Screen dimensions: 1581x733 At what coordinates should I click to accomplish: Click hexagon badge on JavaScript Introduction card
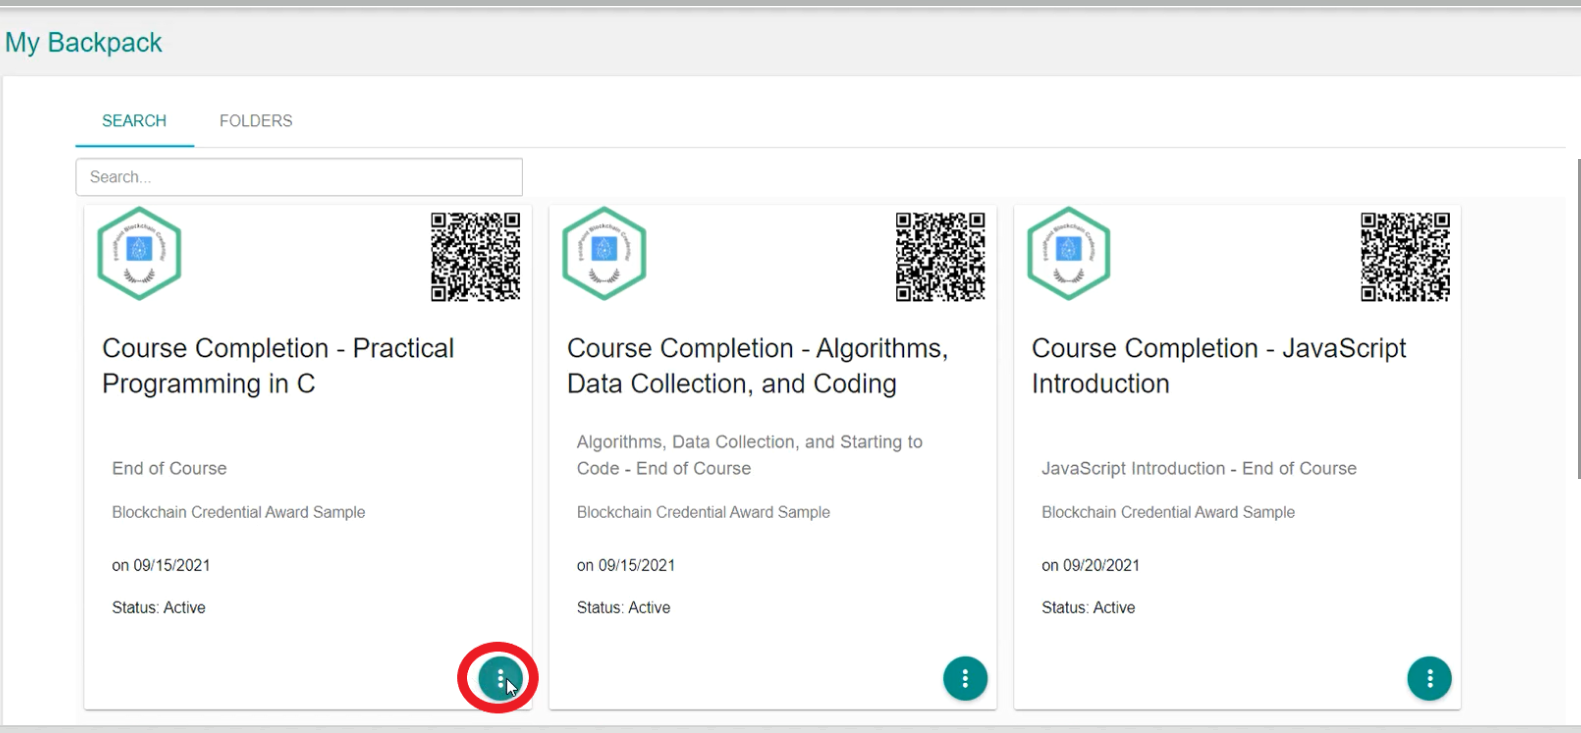point(1069,253)
